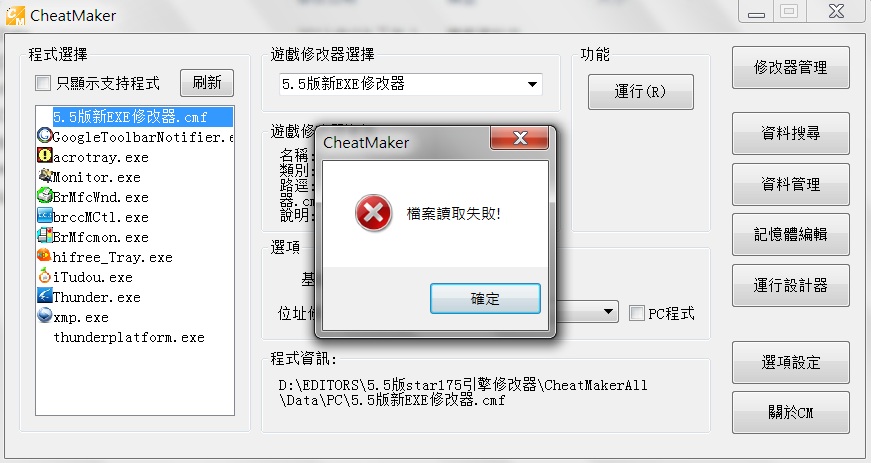
Task: Click the iTudou.exe icon
Action: [44, 275]
